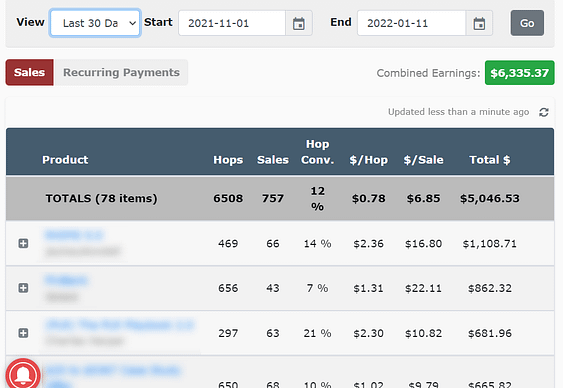Switch to the Sales tab
The width and height of the screenshot is (563, 388).
29,73
